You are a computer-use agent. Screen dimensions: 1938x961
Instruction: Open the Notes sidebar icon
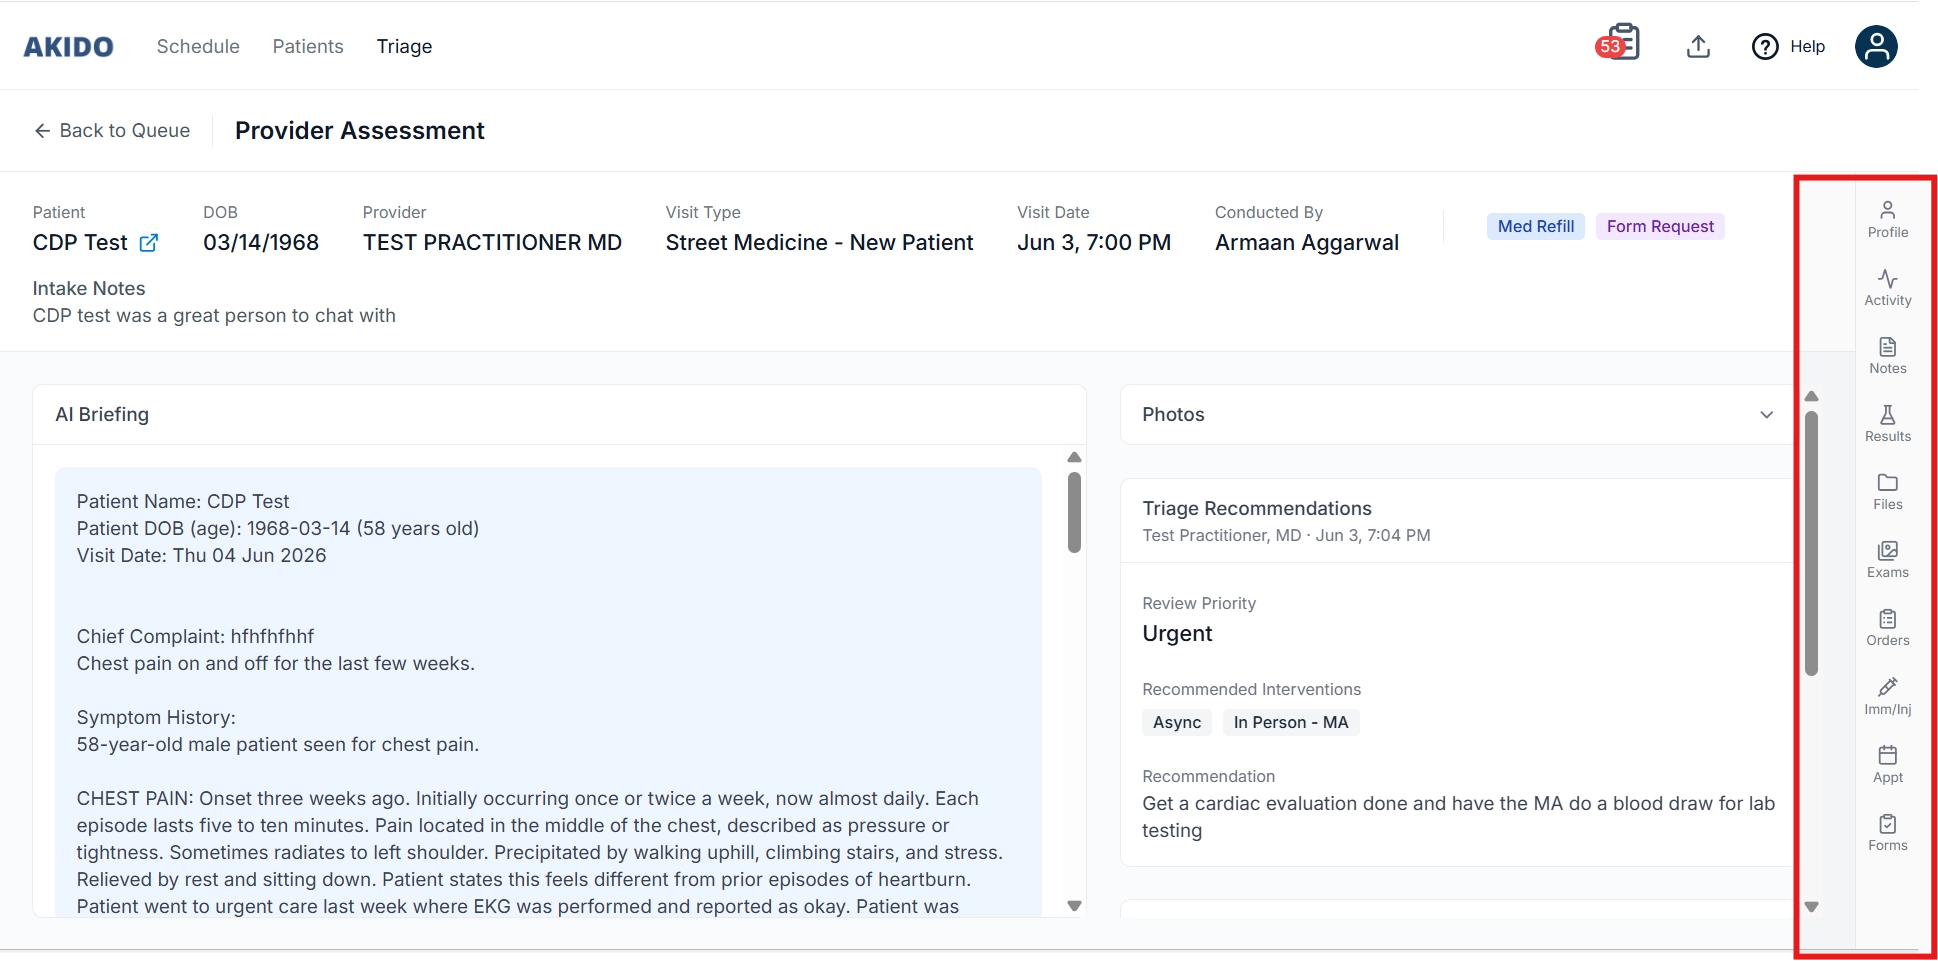tap(1887, 355)
